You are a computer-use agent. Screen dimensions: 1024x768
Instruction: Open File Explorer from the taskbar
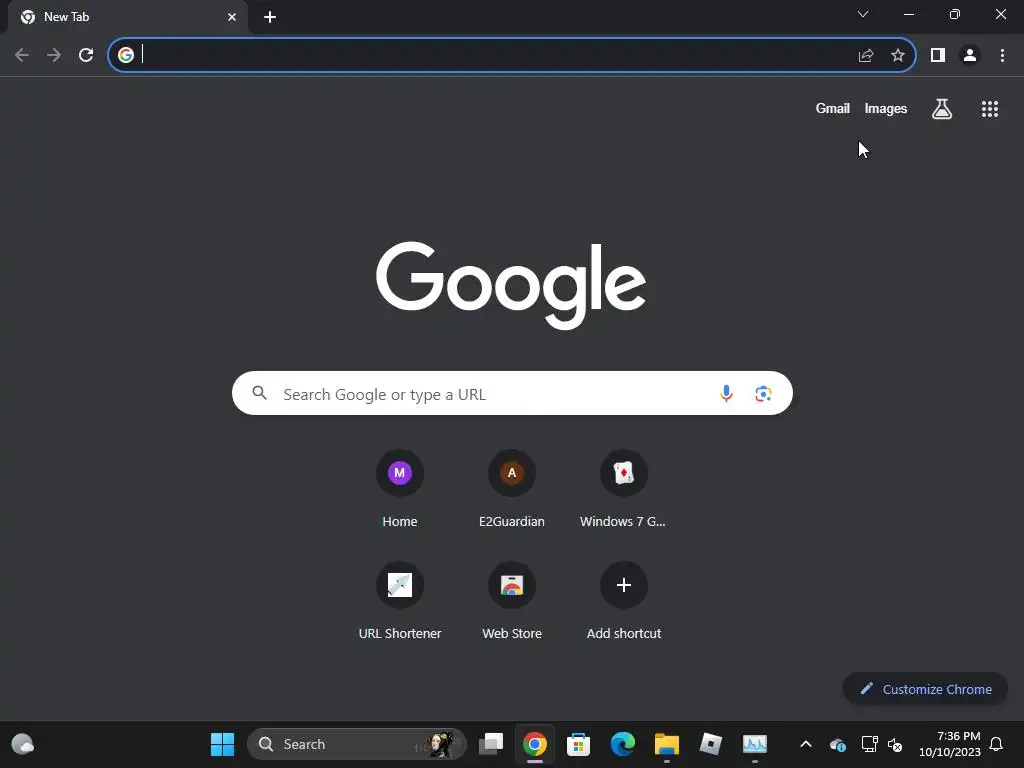click(667, 744)
